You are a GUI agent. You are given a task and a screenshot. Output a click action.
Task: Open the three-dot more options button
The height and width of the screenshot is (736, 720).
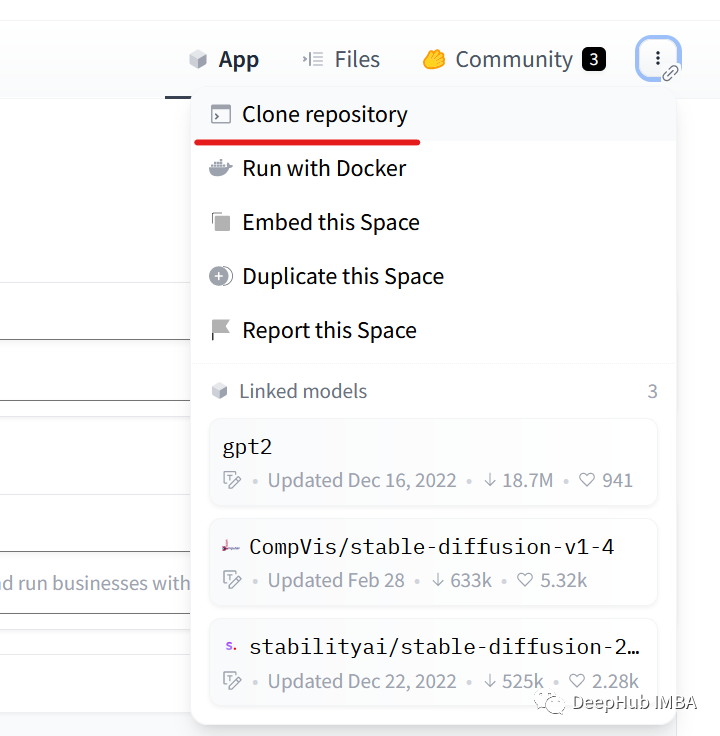(658, 59)
